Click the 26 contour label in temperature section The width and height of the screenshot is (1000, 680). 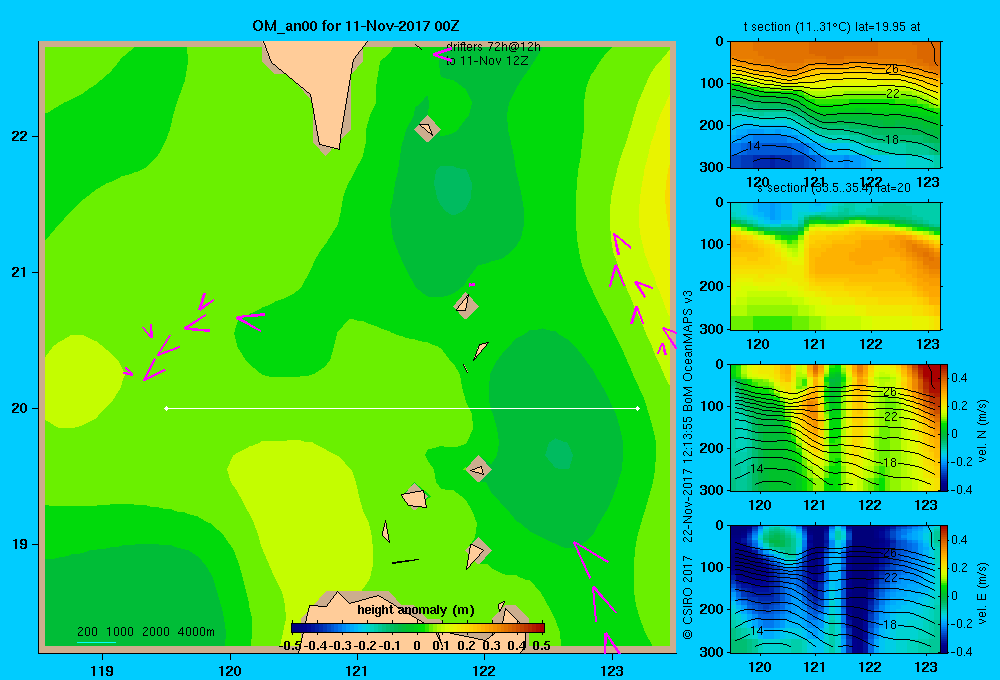pyautogui.click(x=892, y=69)
